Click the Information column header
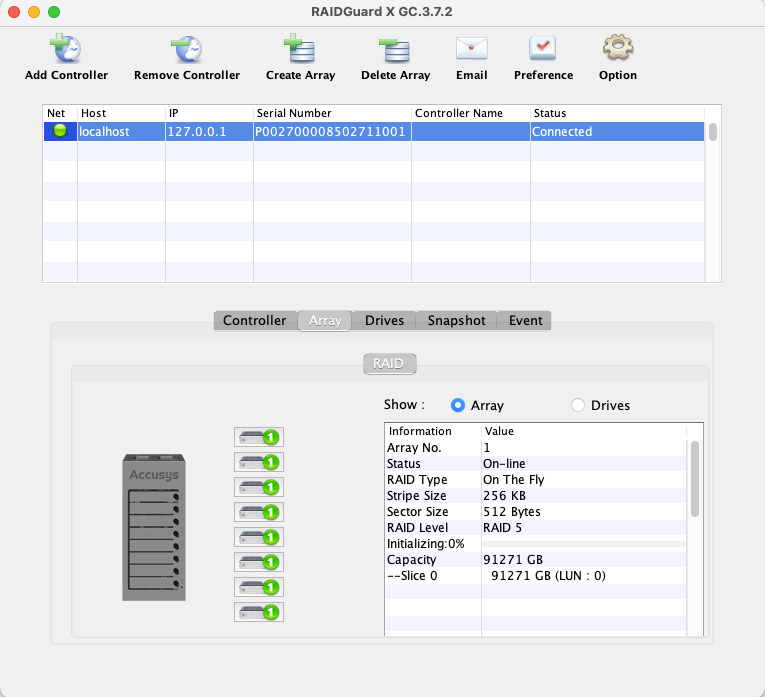The height and width of the screenshot is (697, 765). 433,431
